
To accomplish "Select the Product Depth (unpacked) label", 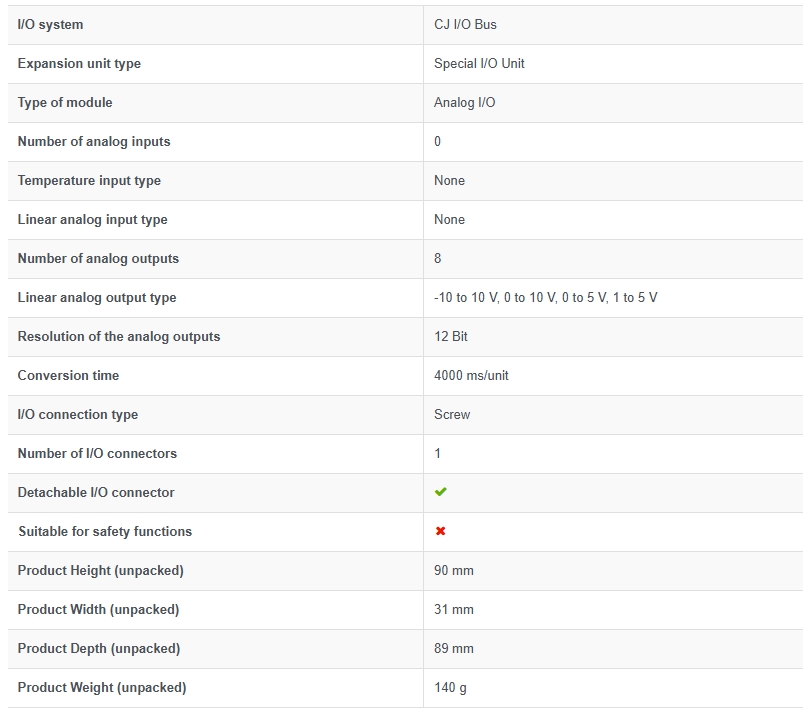I will [99, 648].
